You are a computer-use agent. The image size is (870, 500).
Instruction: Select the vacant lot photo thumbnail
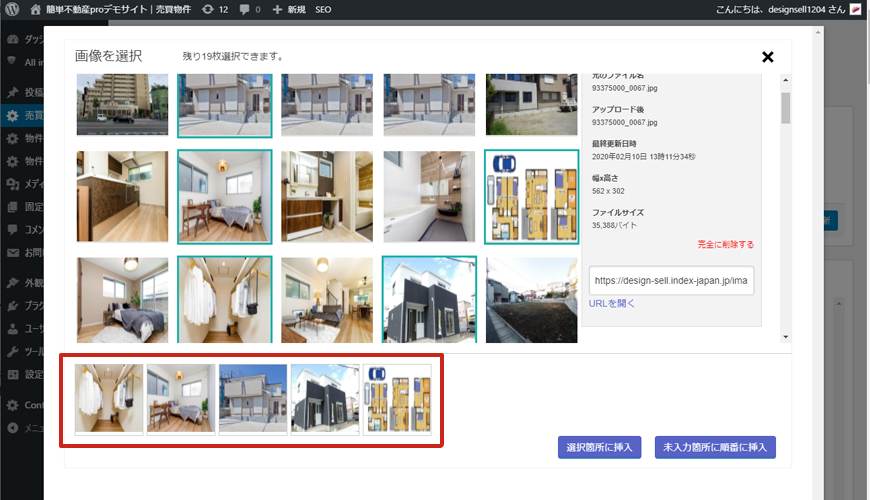point(531,300)
